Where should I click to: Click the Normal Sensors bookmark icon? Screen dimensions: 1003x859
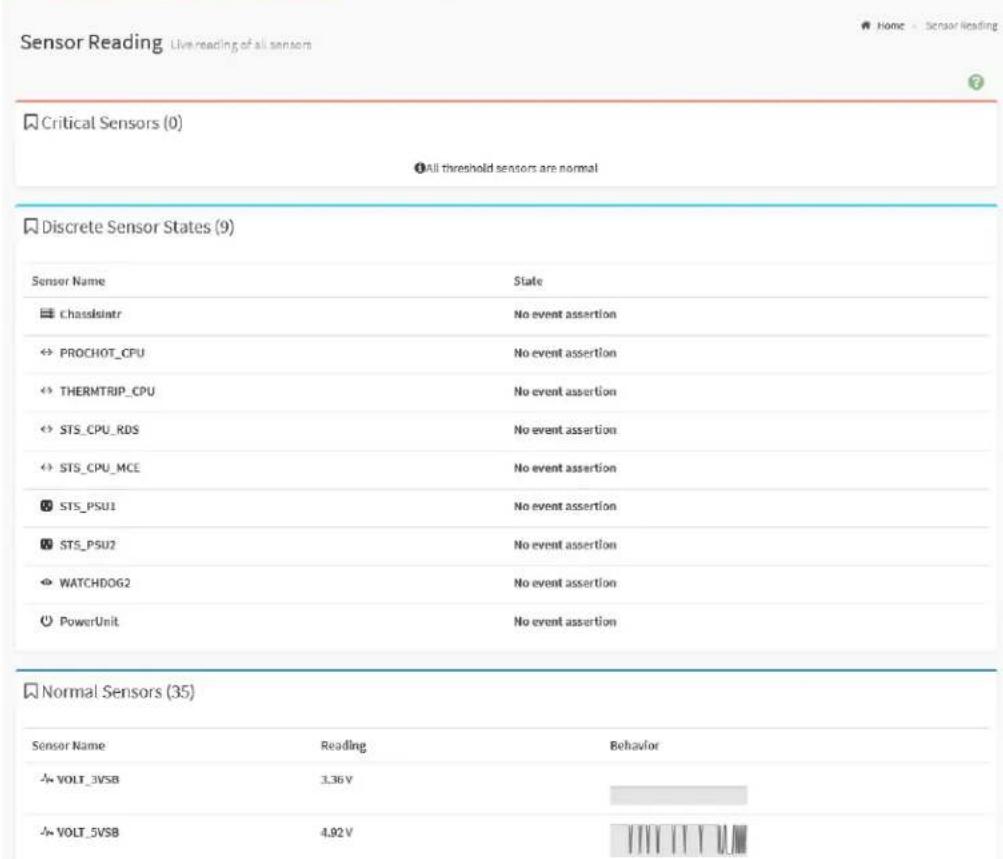[30, 691]
